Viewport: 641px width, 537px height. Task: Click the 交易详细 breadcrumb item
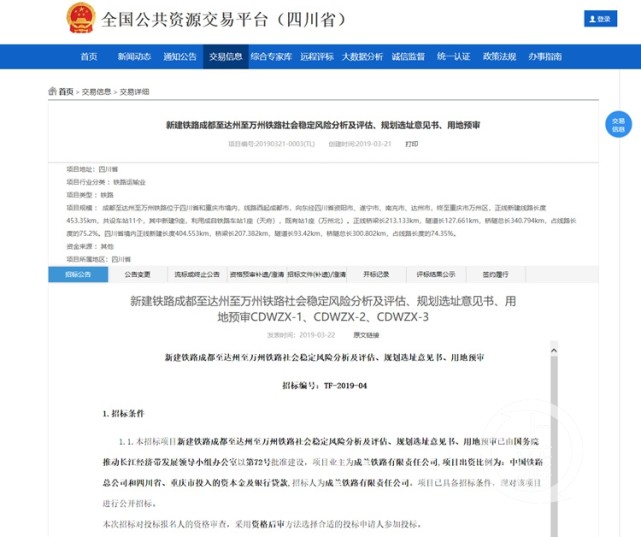tap(134, 92)
